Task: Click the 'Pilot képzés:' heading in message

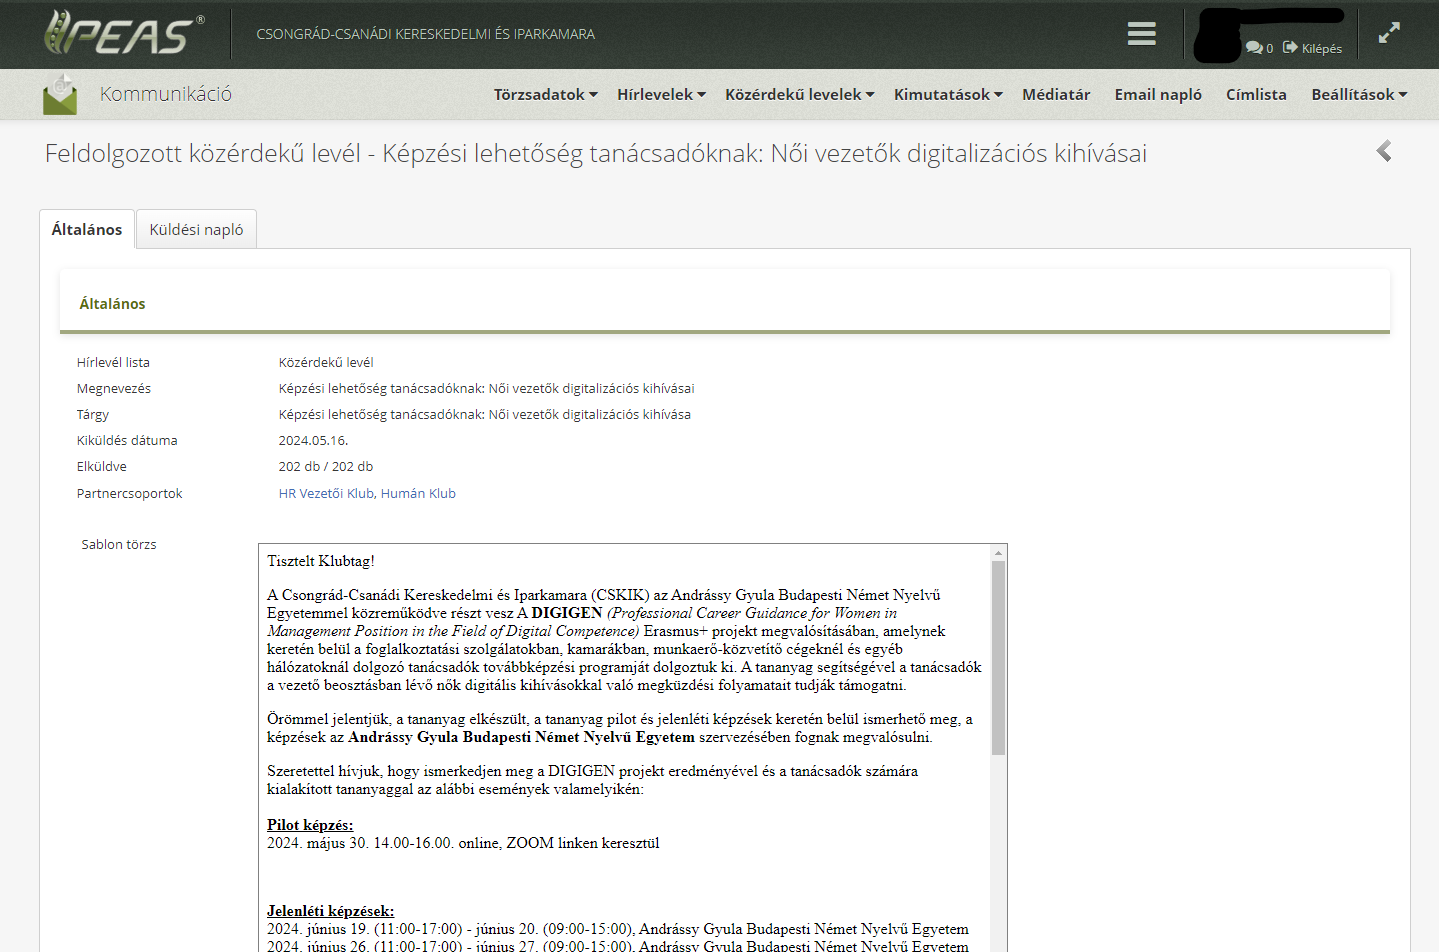Action: 310,825
